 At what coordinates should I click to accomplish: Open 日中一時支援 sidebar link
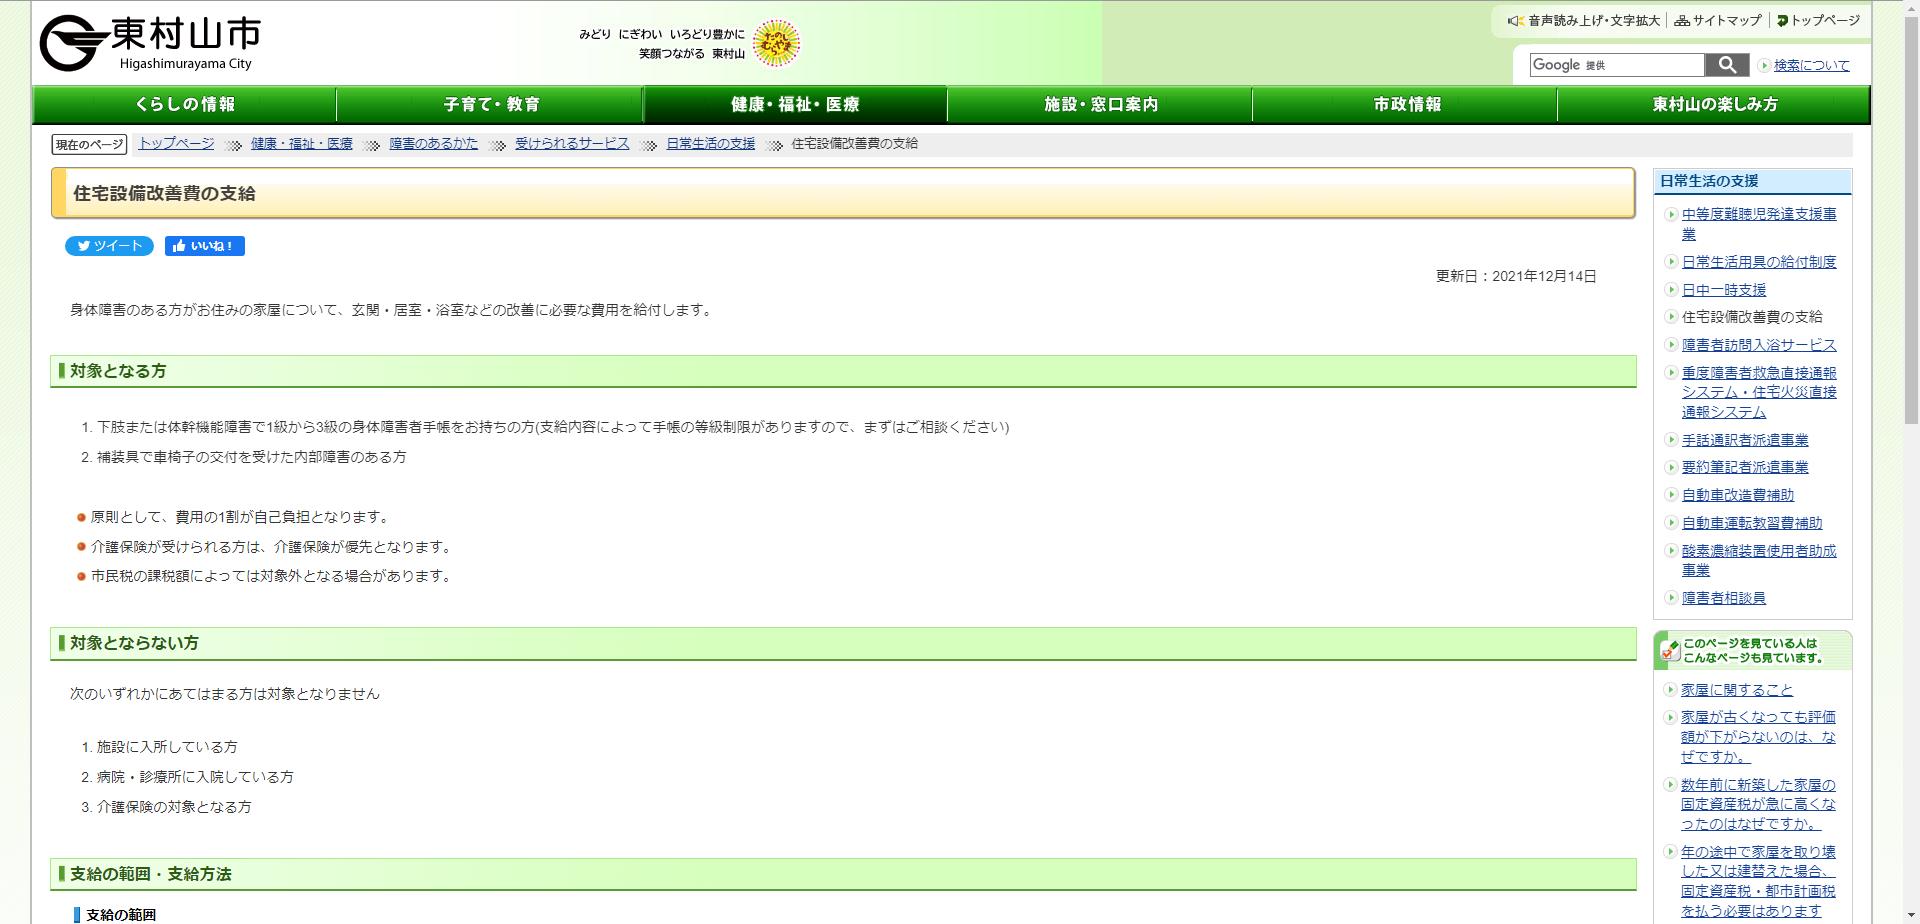click(1723, 290)
